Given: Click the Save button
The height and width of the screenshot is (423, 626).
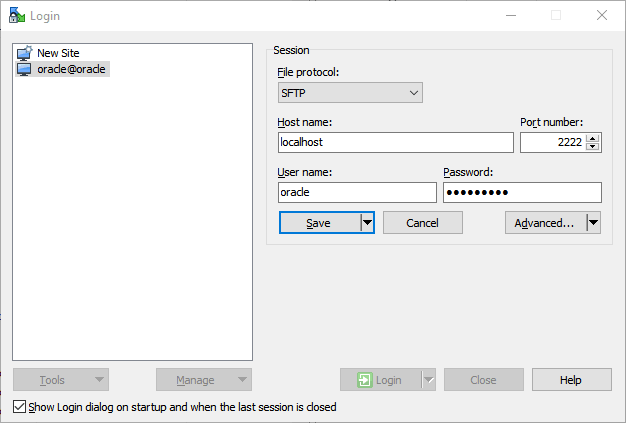Looking at the screenshot, I should (320, 223).
